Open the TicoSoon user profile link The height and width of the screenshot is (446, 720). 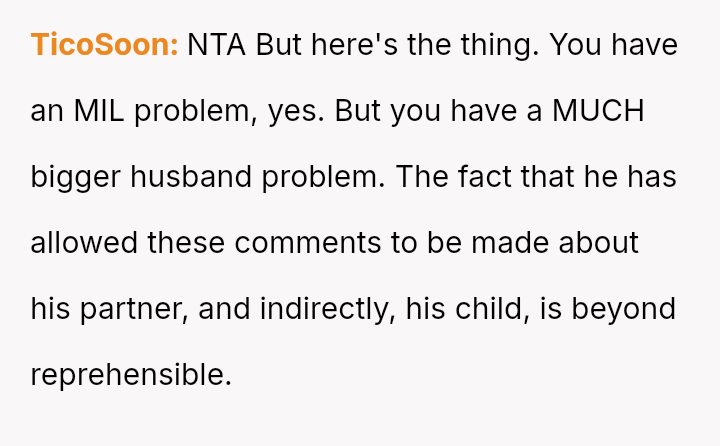pyautogui.click(x=104, y=45)
